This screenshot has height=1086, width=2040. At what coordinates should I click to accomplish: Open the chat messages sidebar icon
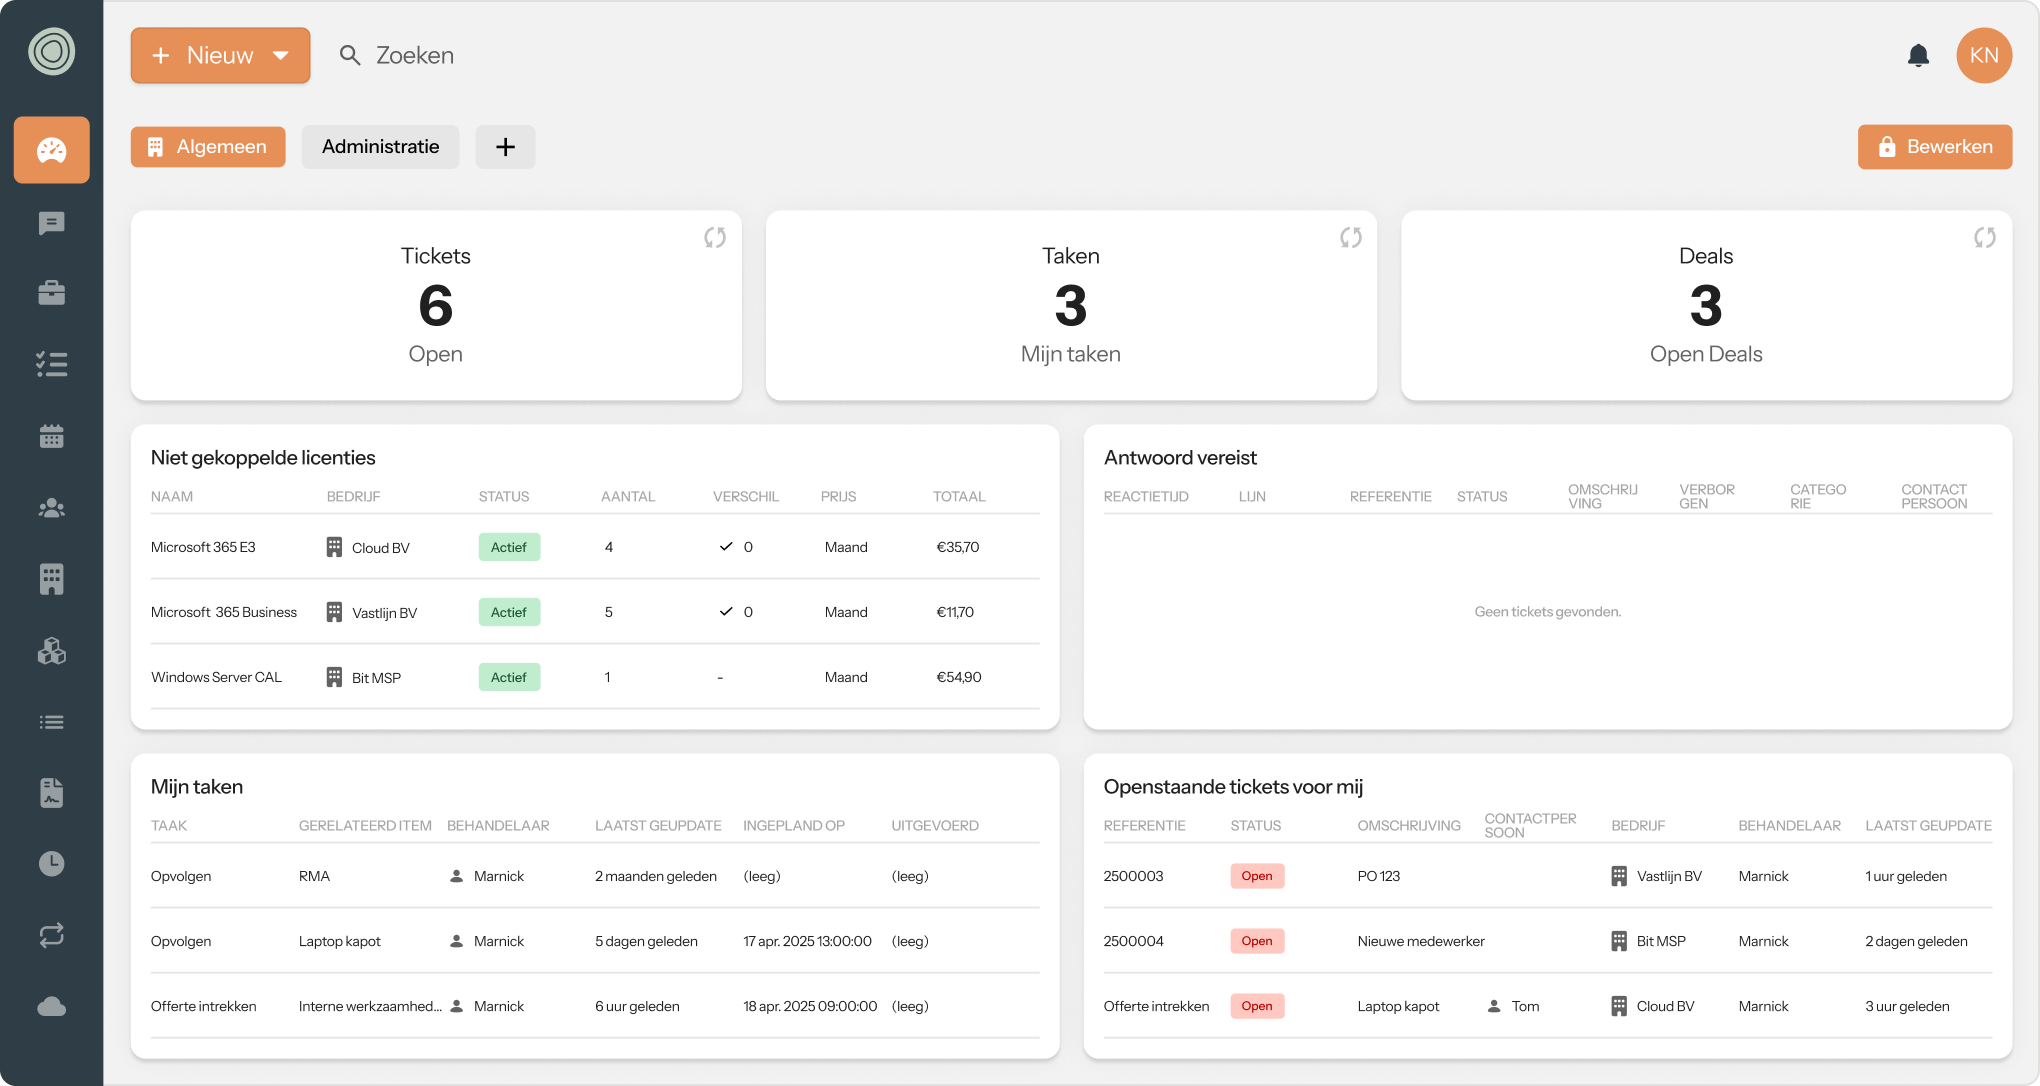[x=51, y=223]
